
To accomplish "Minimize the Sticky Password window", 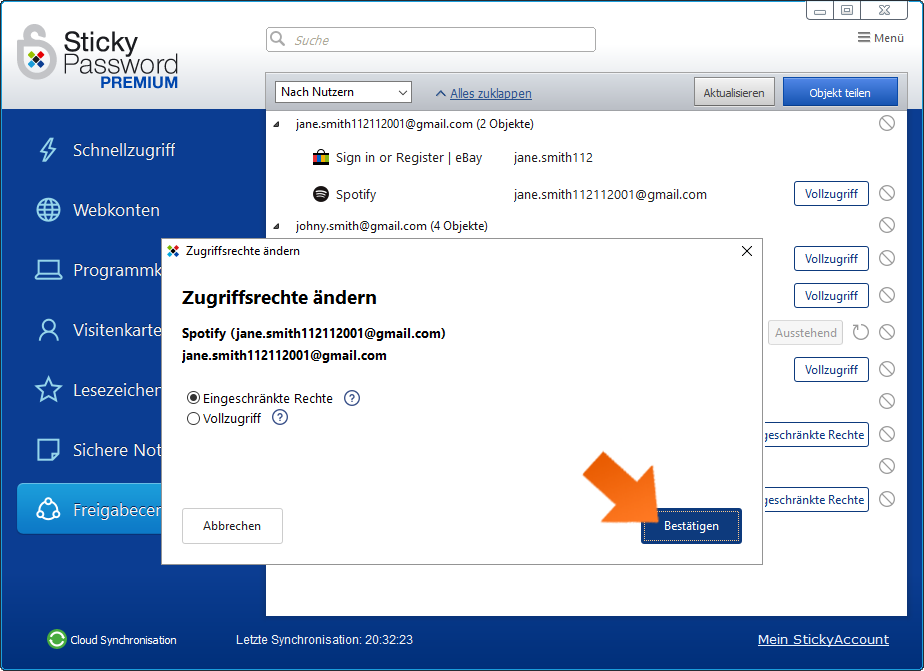I will point(820,10).
